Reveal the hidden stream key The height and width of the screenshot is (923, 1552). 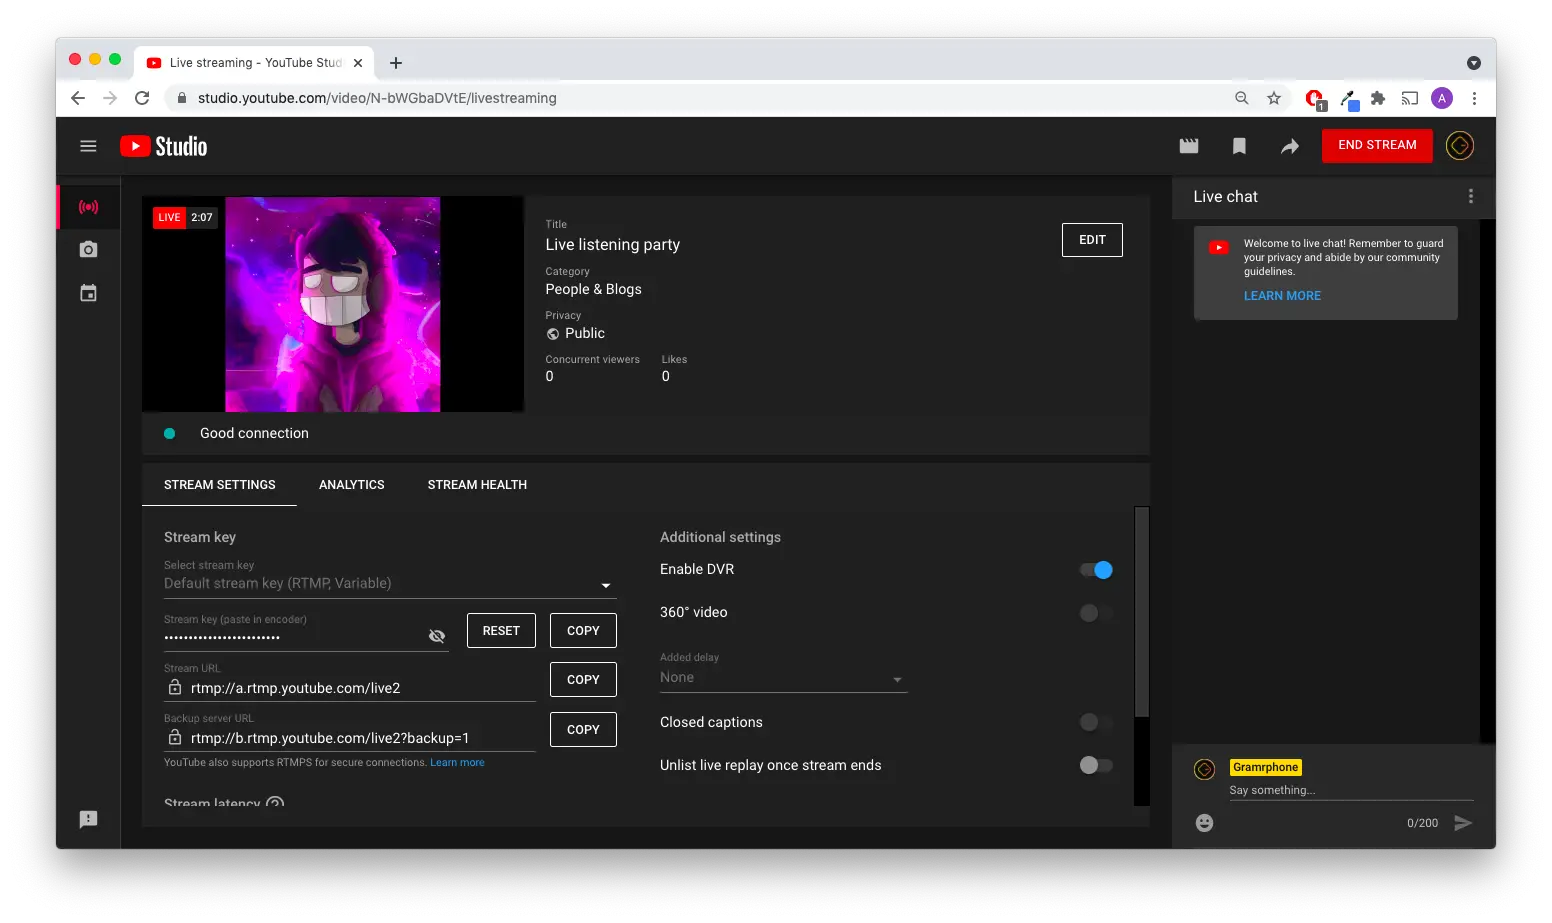[437, 635]
